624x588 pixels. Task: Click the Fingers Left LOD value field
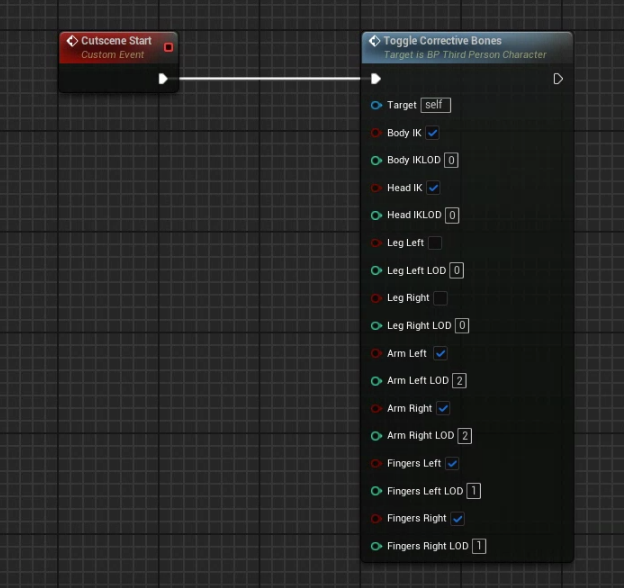point(474,491)
